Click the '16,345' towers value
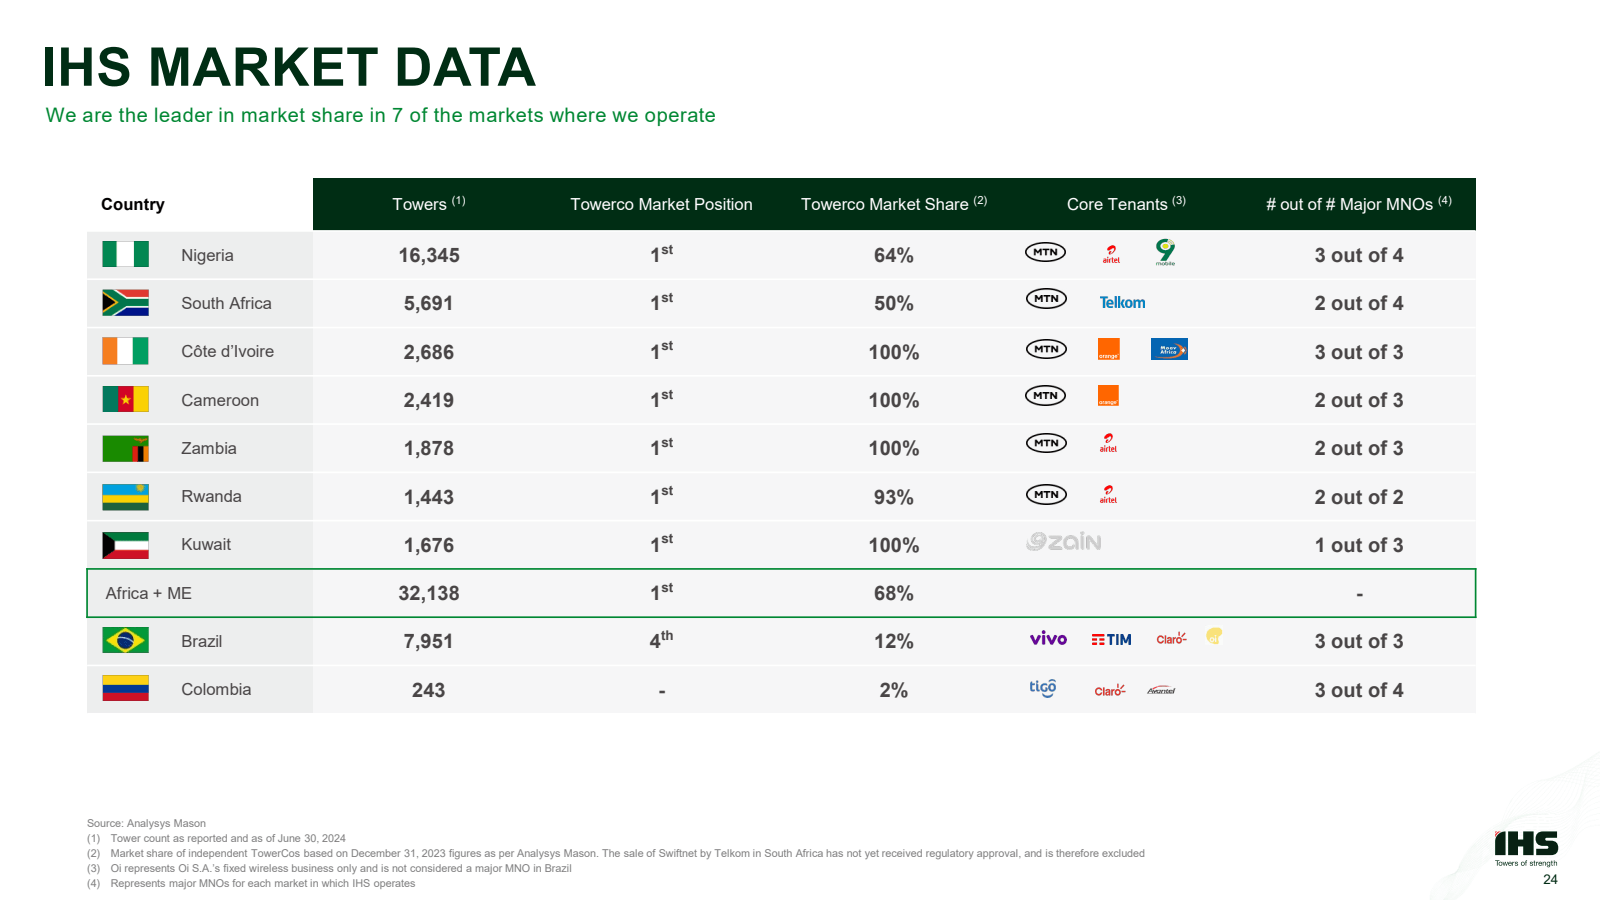 429,255
